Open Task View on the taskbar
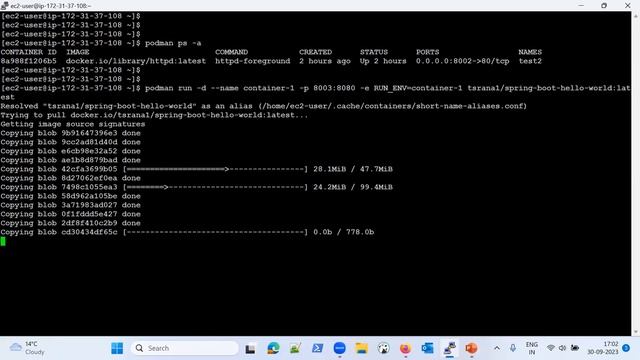The image size is (640, 360). (250, 349)
